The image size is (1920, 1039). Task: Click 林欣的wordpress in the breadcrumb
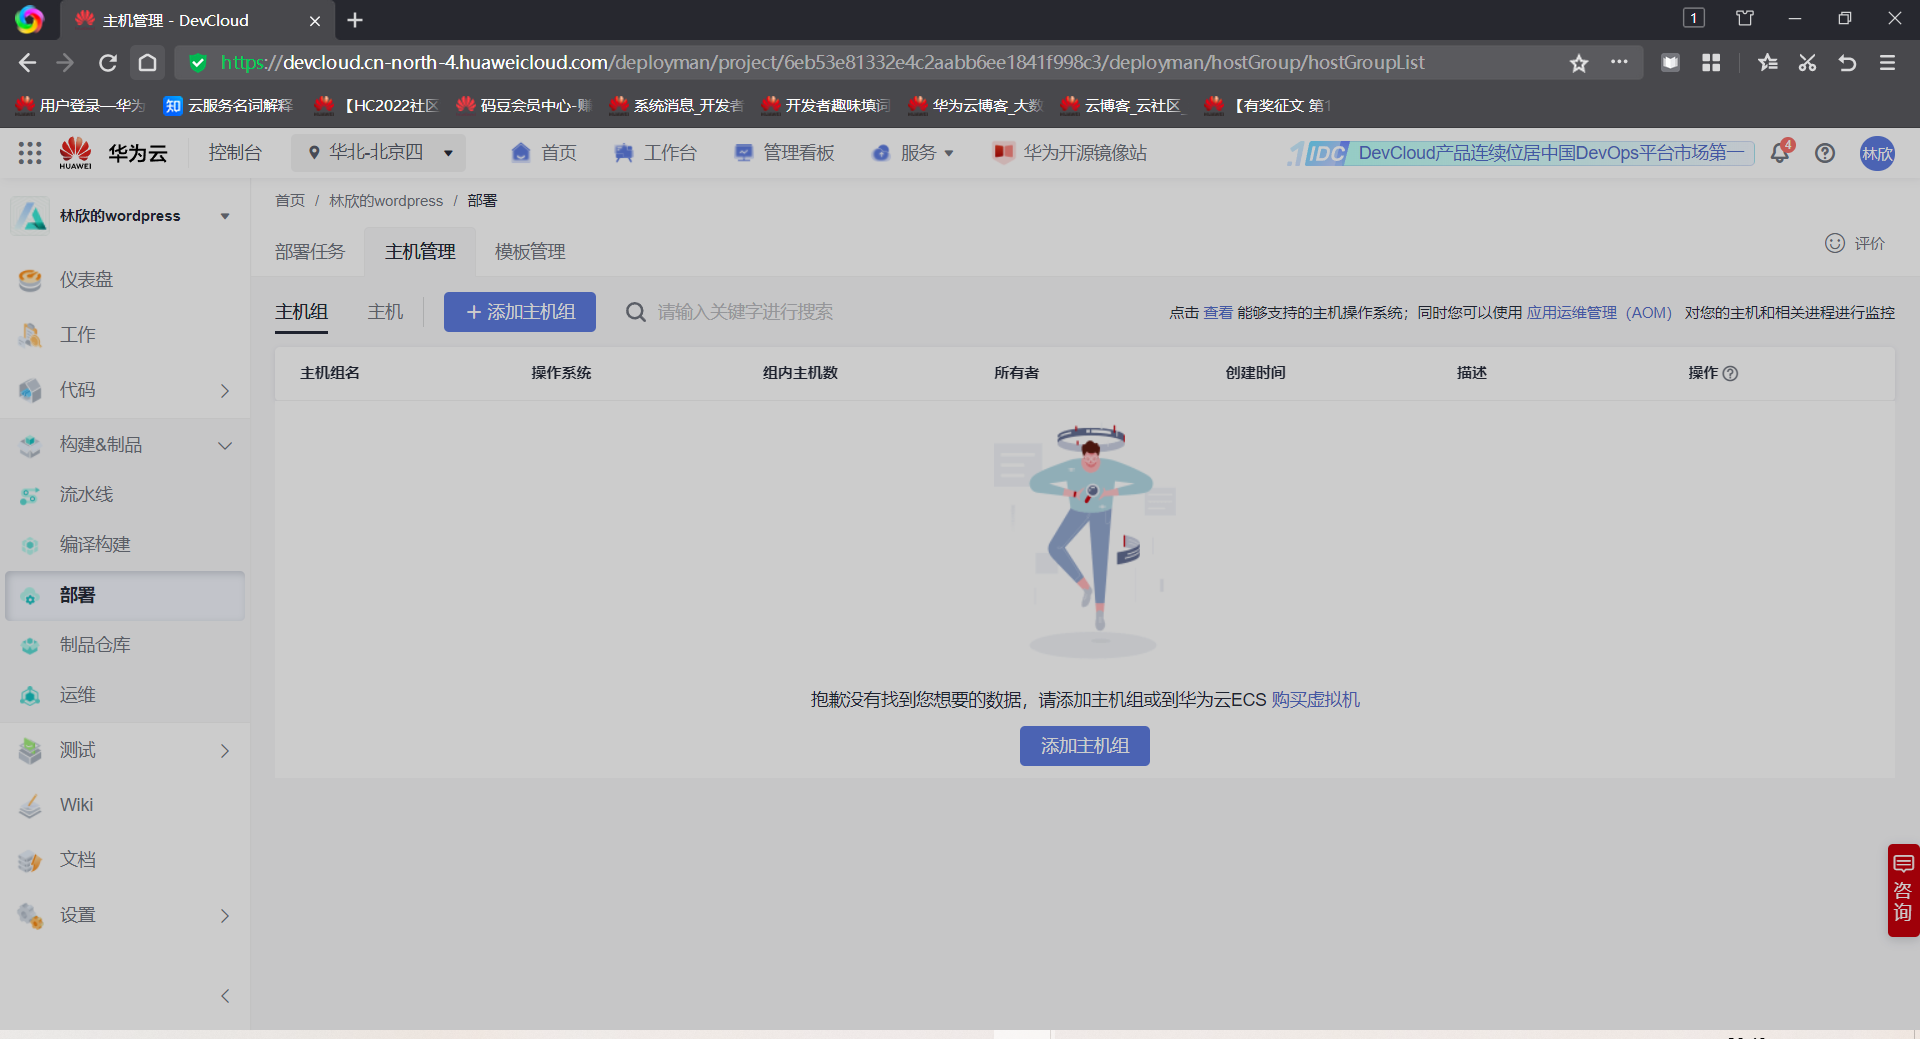tap(386, 201)
